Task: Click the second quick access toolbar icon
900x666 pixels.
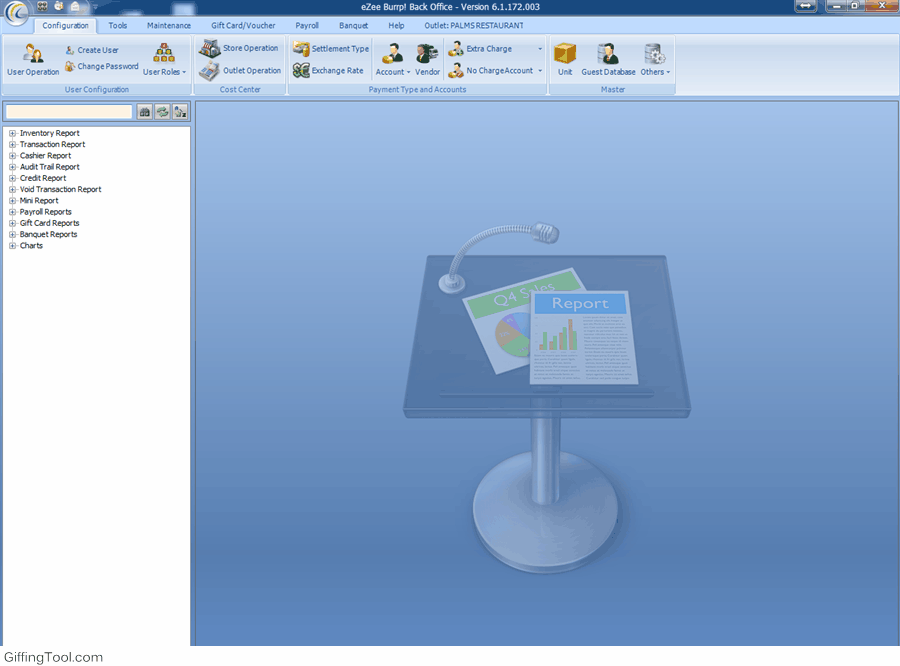Action: (x=59, y=6)
